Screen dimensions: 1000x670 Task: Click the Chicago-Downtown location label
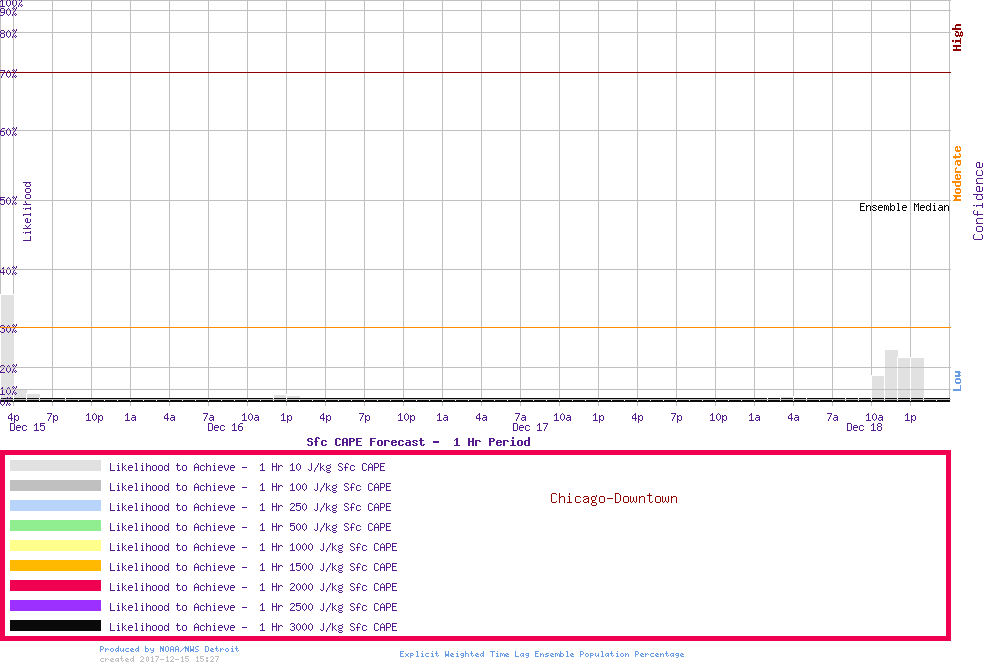(613, 498)
